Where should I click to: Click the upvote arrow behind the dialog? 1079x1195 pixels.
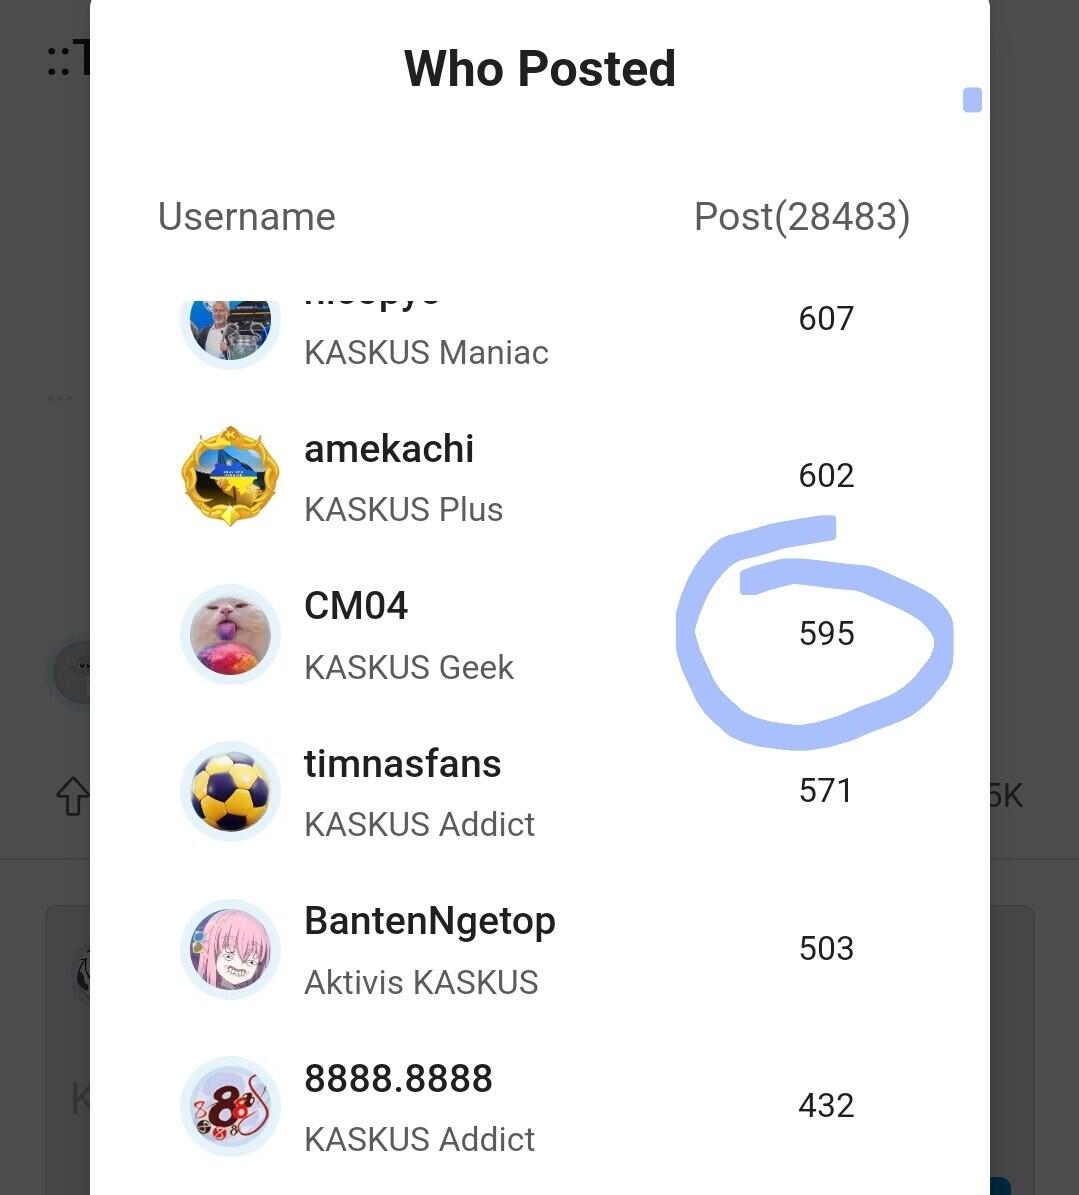pos(72,796)
